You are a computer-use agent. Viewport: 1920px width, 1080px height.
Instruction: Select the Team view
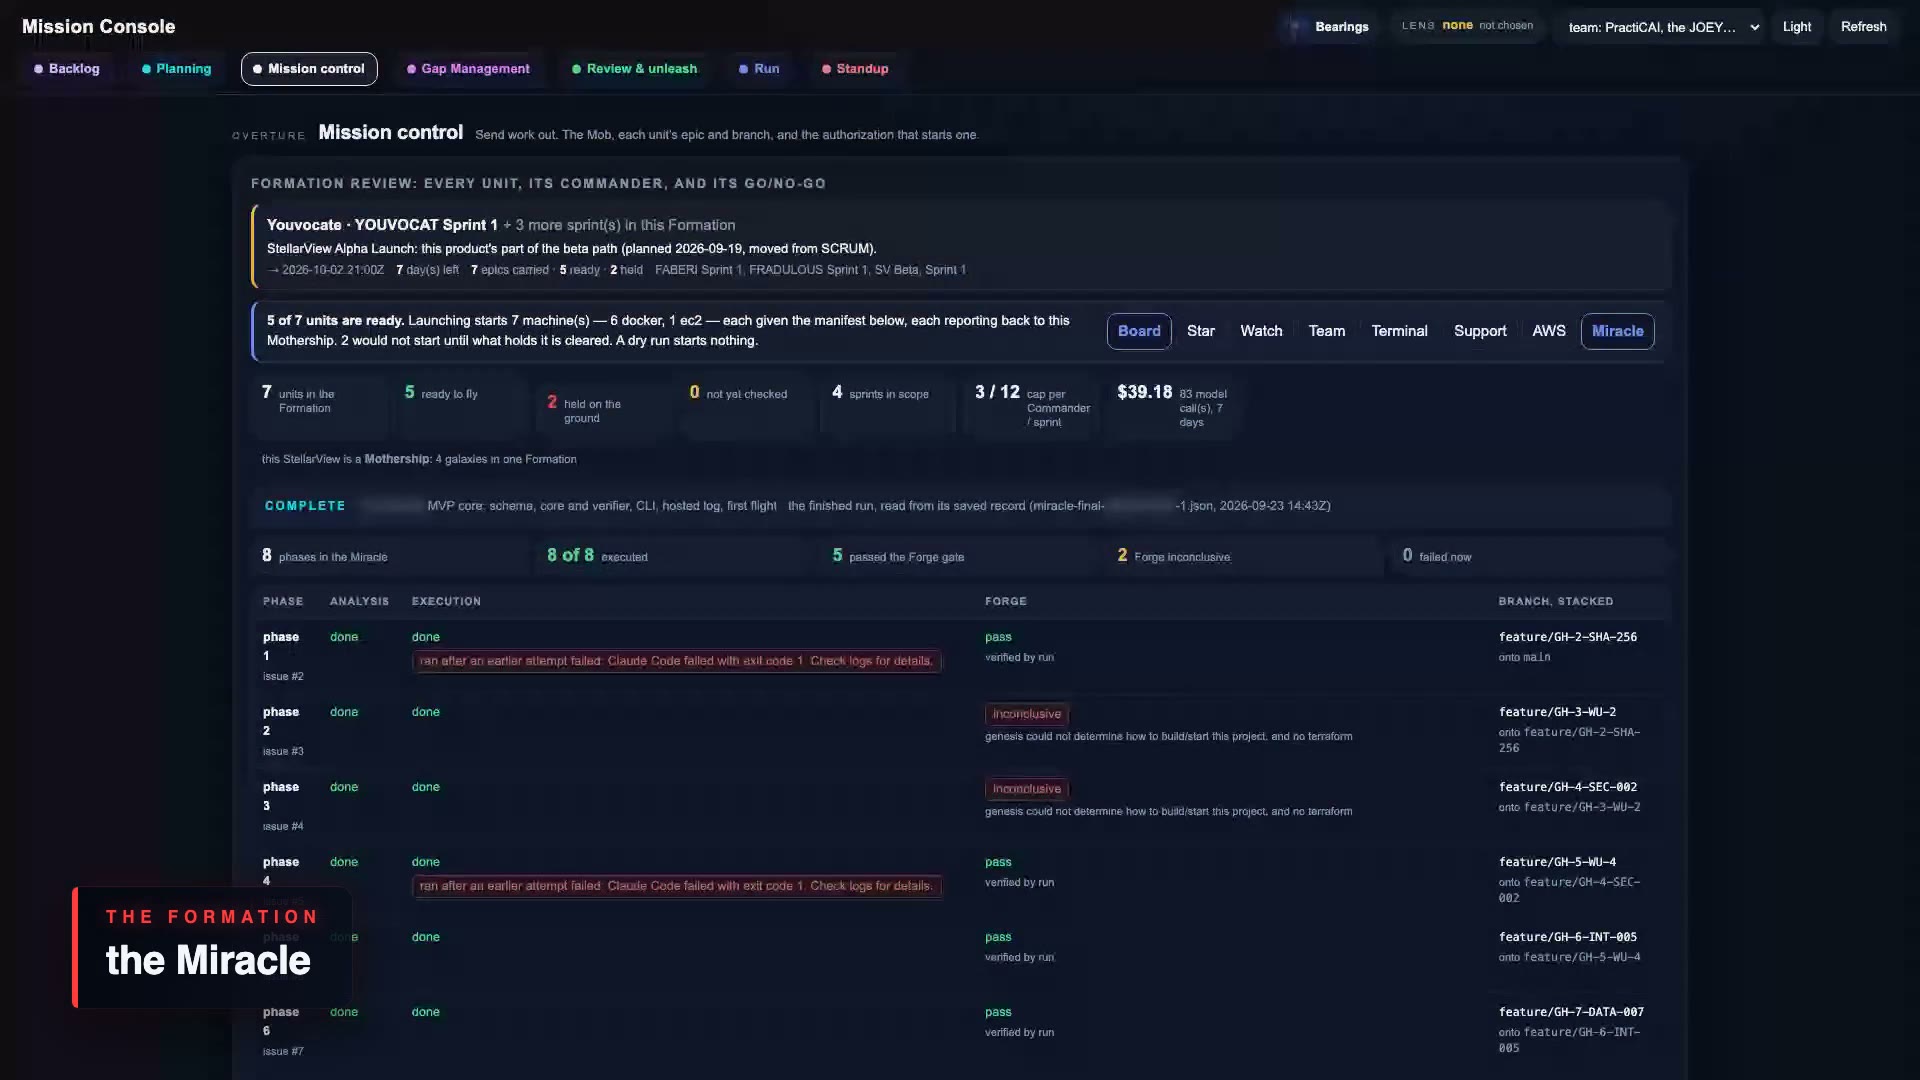[1327, 331]
